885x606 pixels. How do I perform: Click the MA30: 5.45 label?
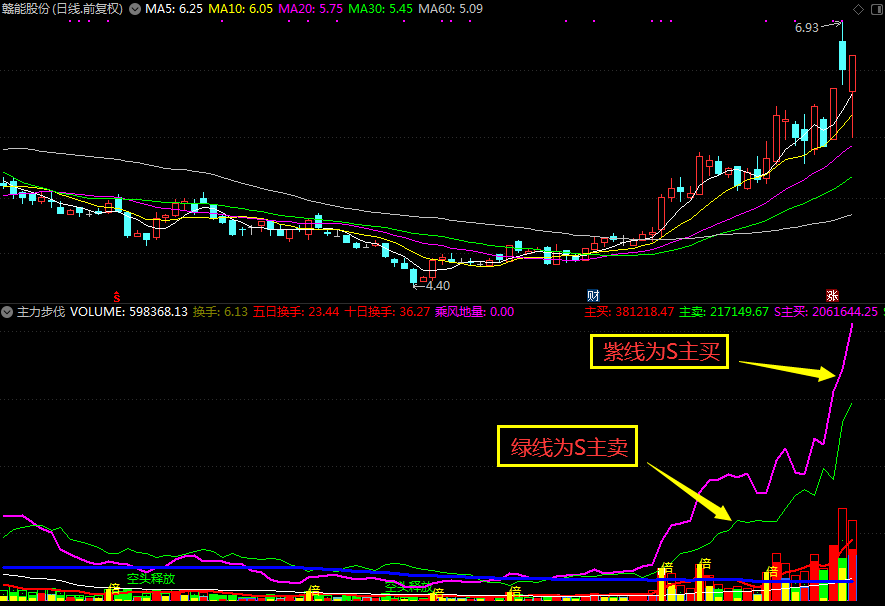coord(380,9)
